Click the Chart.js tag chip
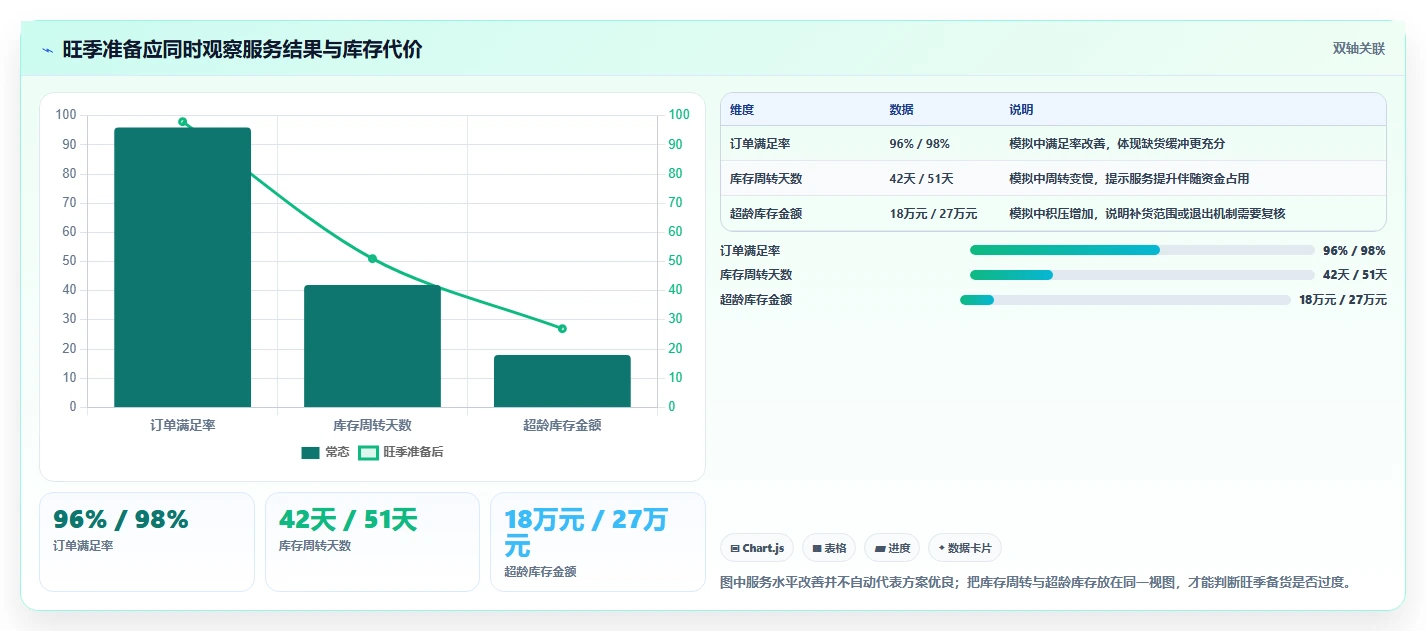This screenshot has height=631, width=1426. point(757,548)
